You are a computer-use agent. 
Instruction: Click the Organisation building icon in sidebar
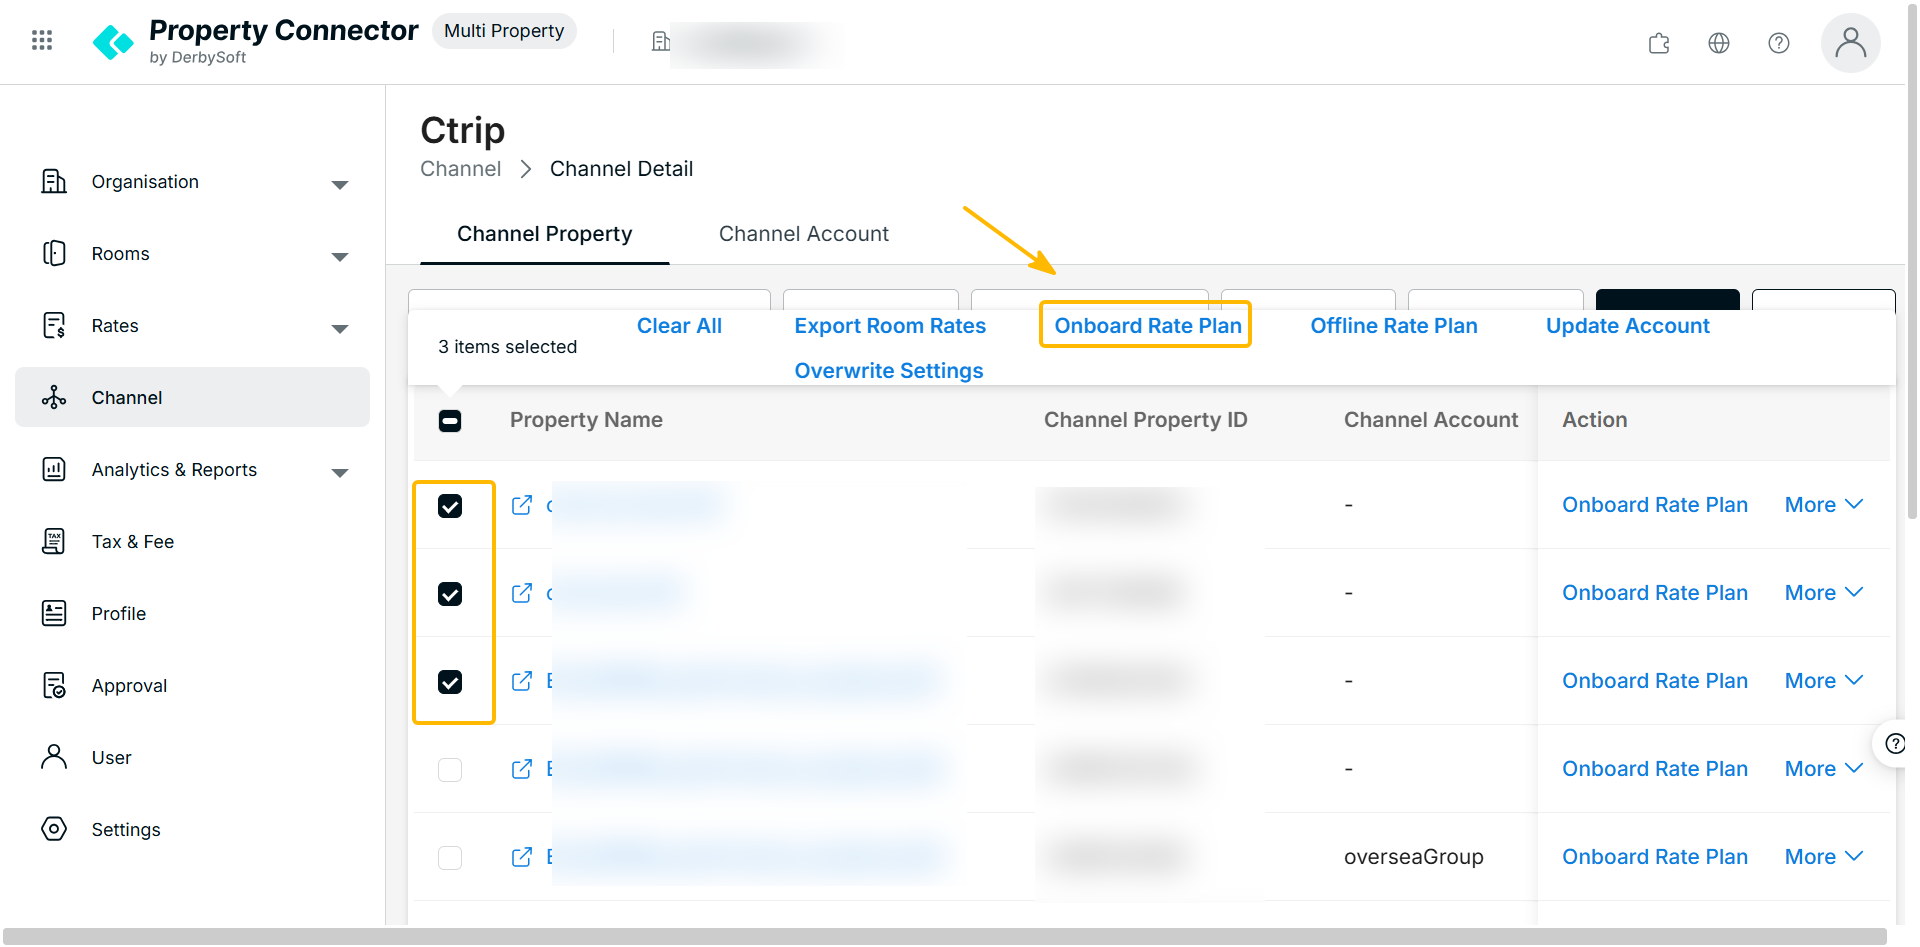click(54, 181)
